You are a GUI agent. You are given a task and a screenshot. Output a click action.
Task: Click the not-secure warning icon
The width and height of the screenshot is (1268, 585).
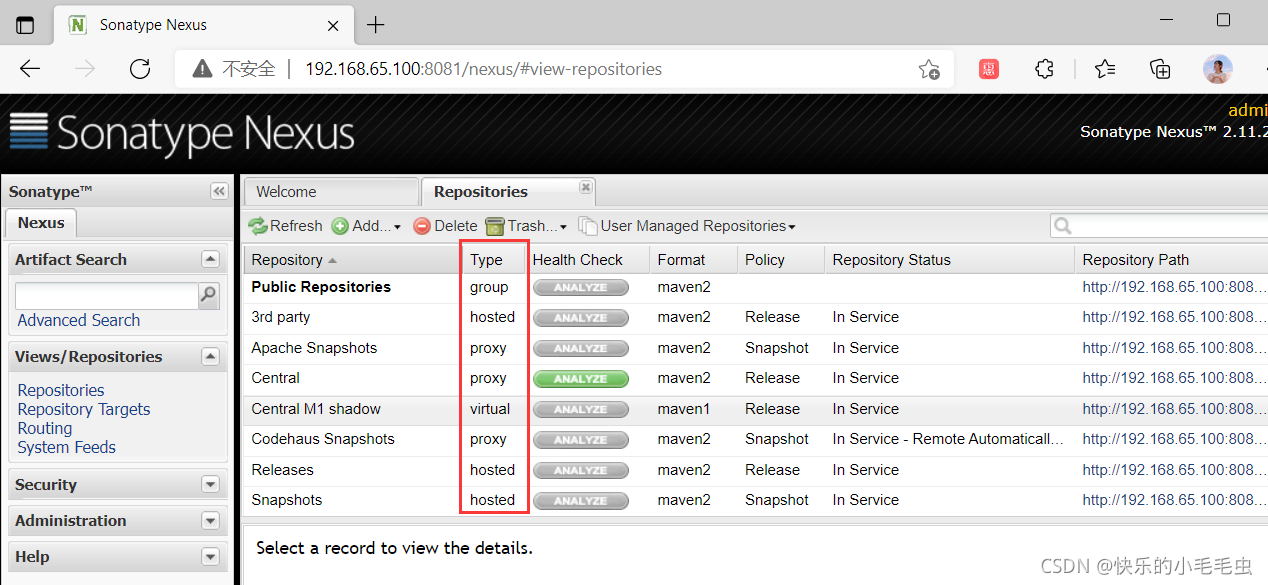coord(203,69)
